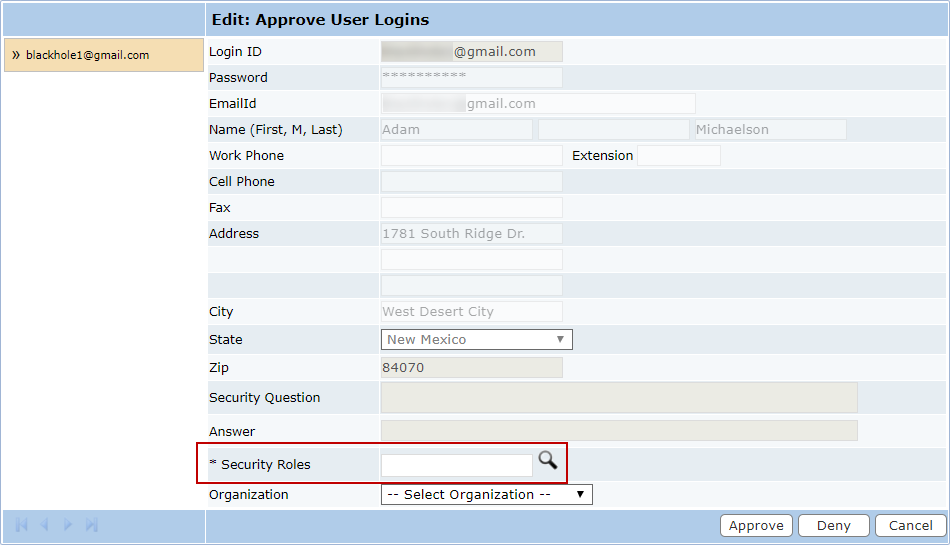
Task: Expand the Select Organization dropdown
Action: tap(486, 495)
